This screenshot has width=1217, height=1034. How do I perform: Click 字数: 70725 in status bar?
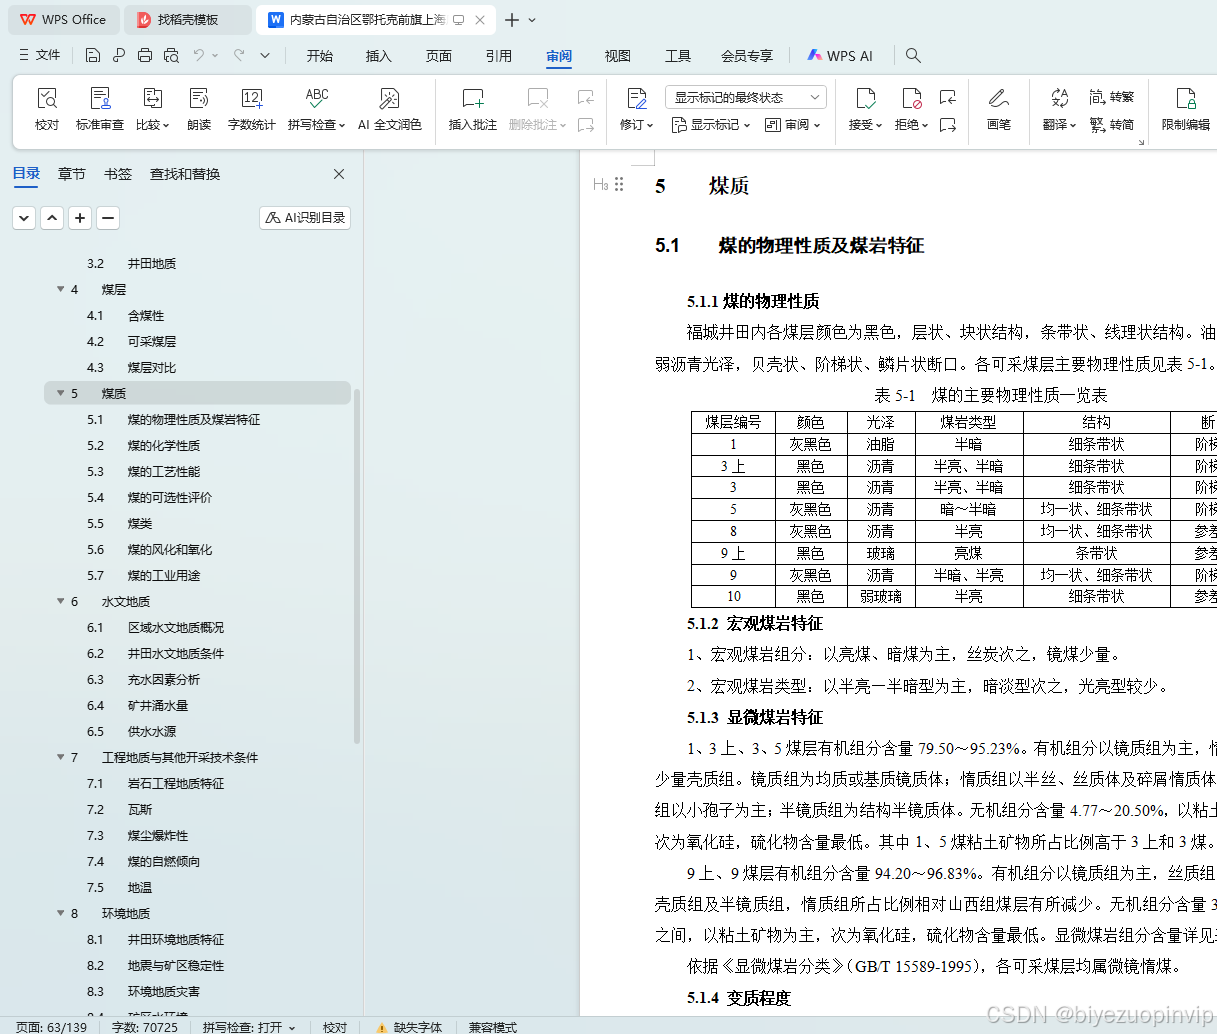pos(145,1027)
